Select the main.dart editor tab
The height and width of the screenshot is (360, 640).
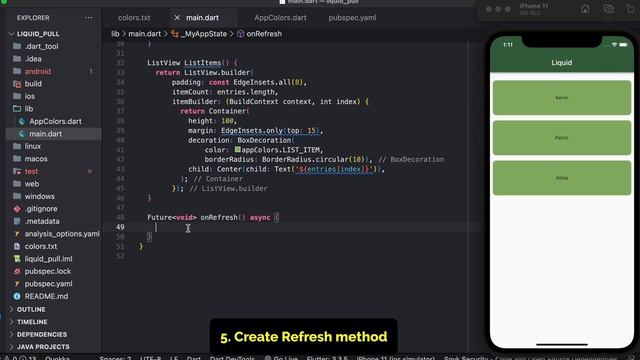pyautogui.click(x=202, y=18)
